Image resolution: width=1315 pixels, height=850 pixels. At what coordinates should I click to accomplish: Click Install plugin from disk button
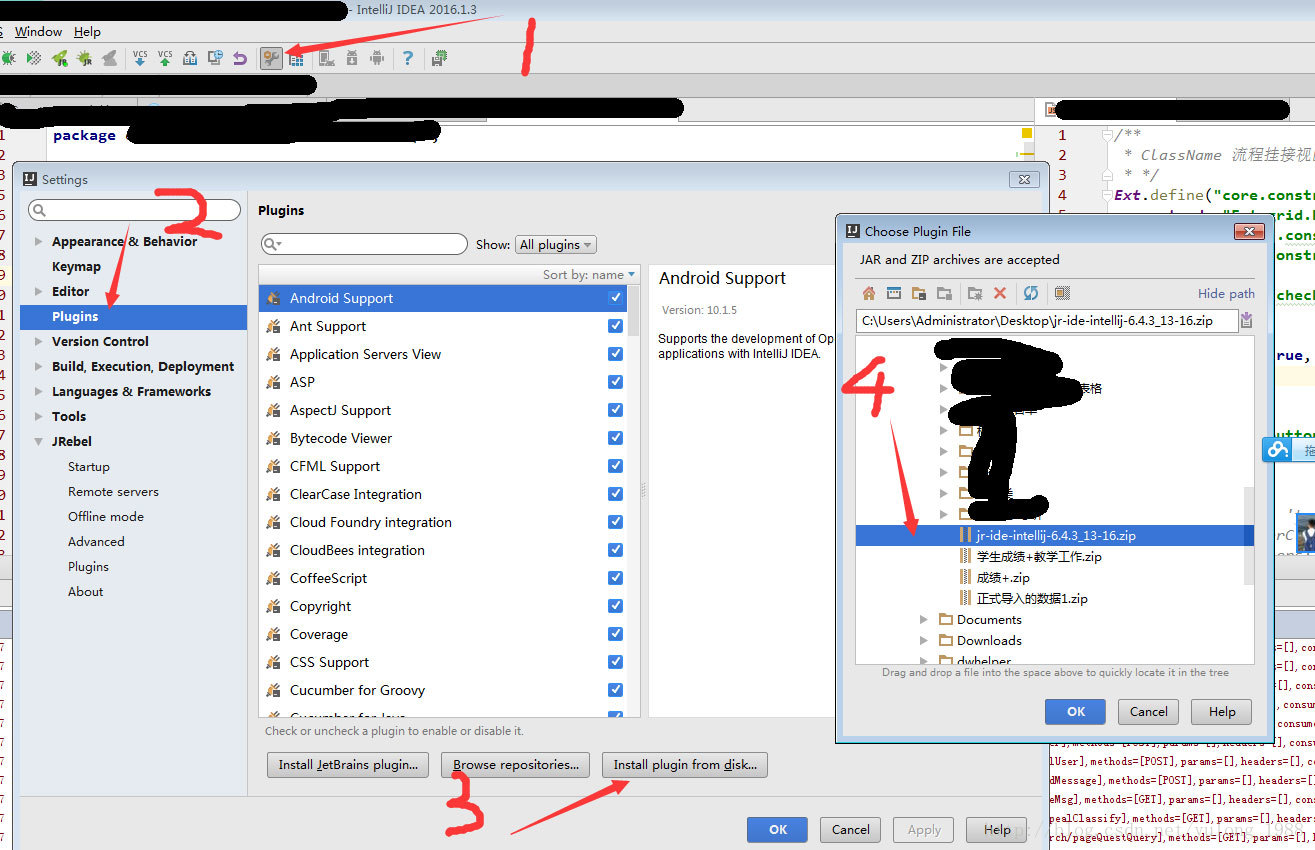coord(685,765)
